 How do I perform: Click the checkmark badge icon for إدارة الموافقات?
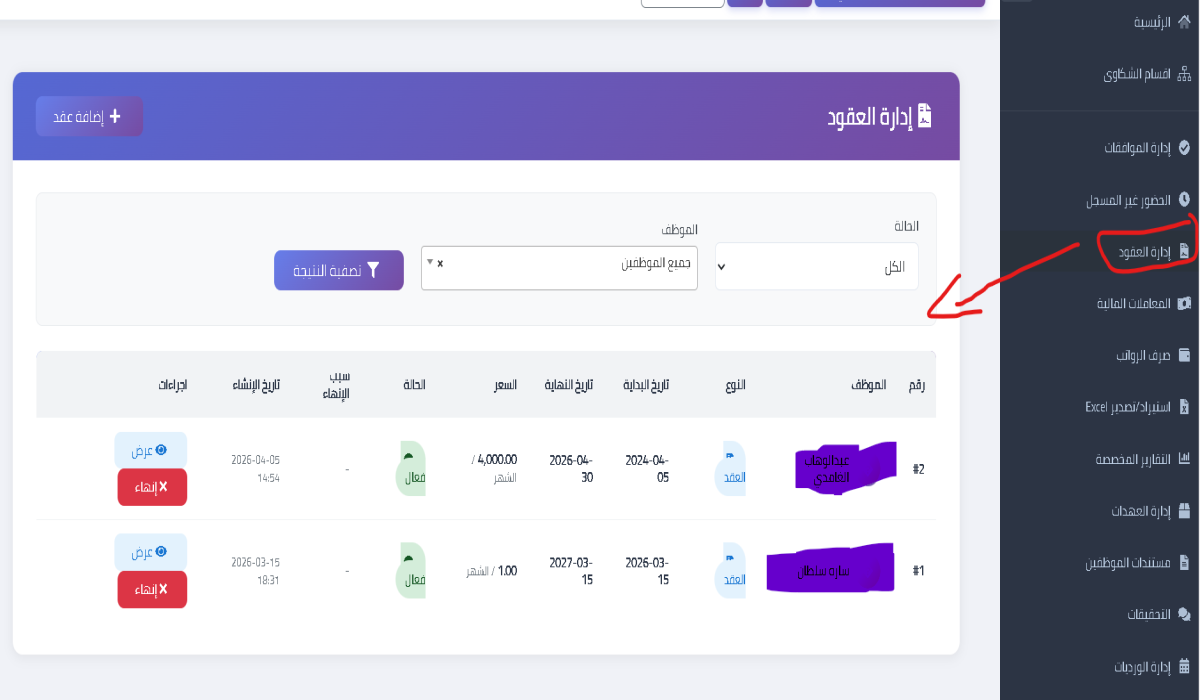click(x=1184, y=147)
